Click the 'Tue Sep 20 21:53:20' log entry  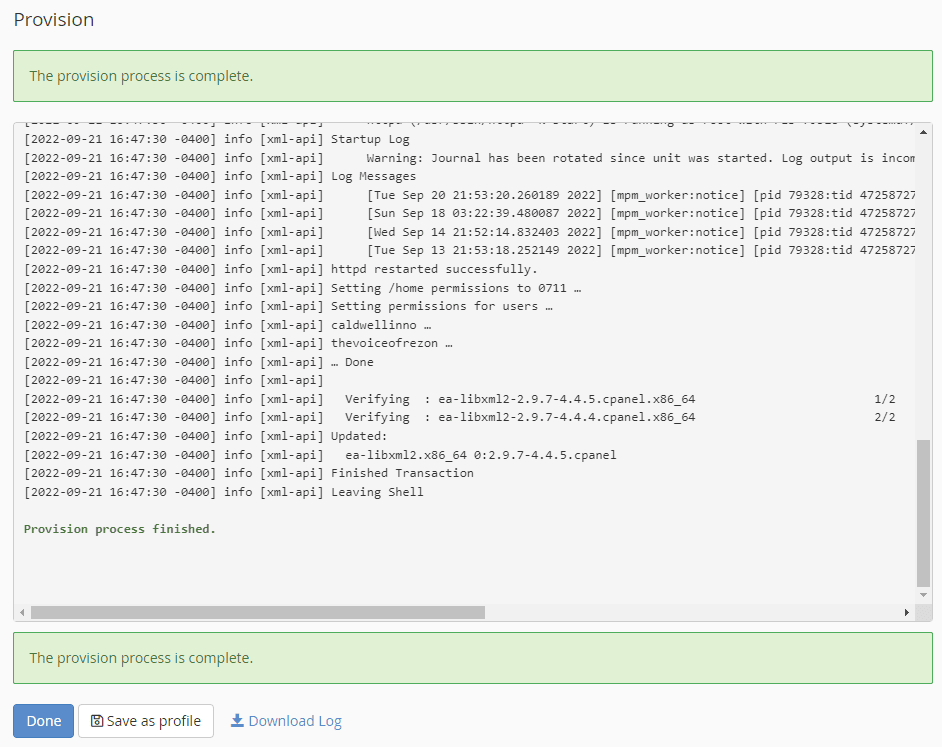[x=470, y=195]
